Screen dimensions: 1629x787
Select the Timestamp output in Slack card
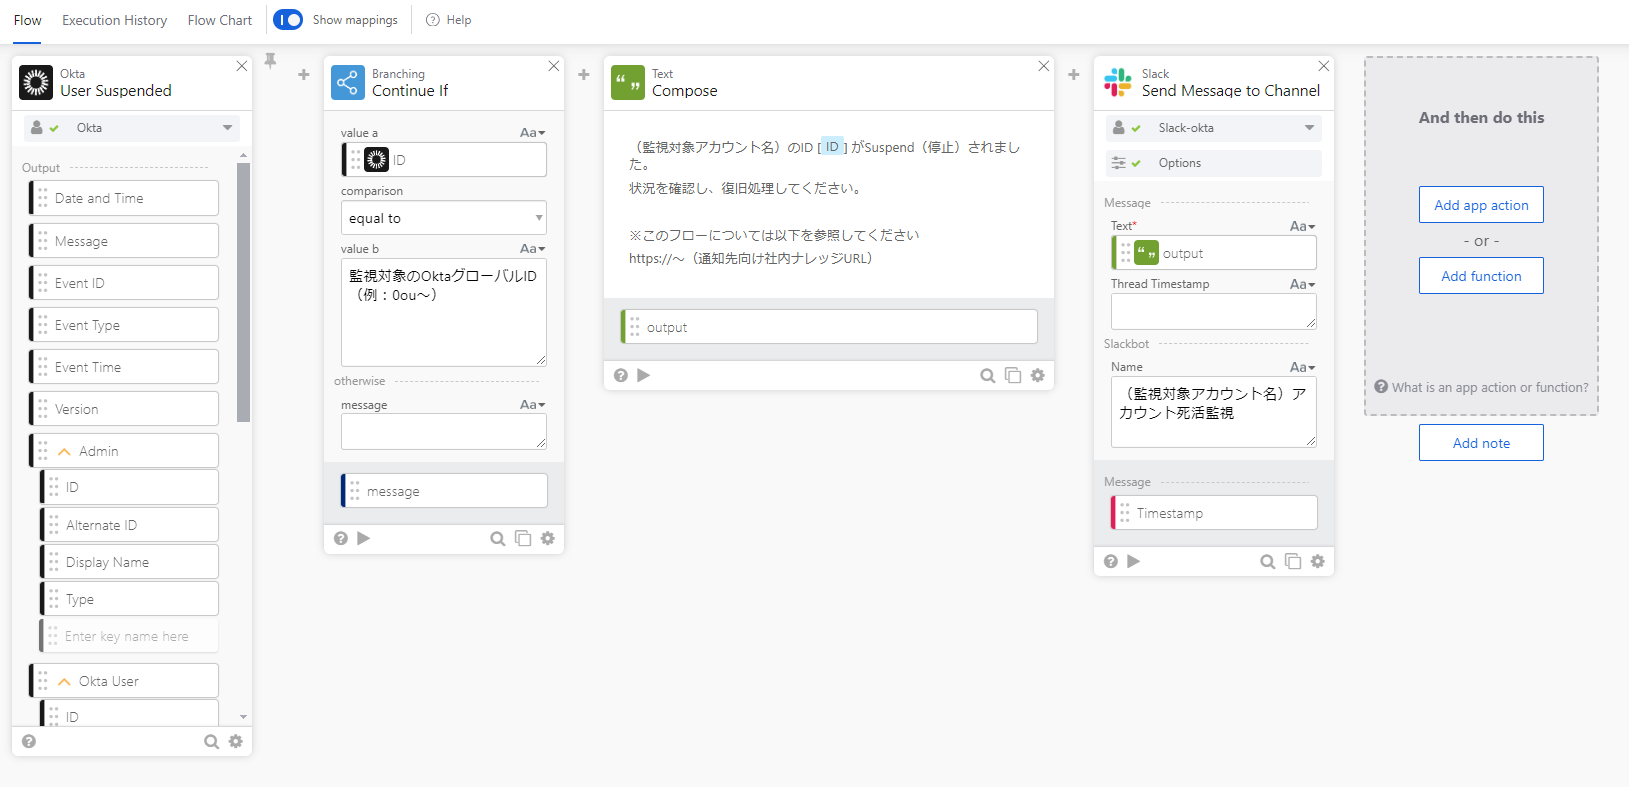[x=1214, y=513]
